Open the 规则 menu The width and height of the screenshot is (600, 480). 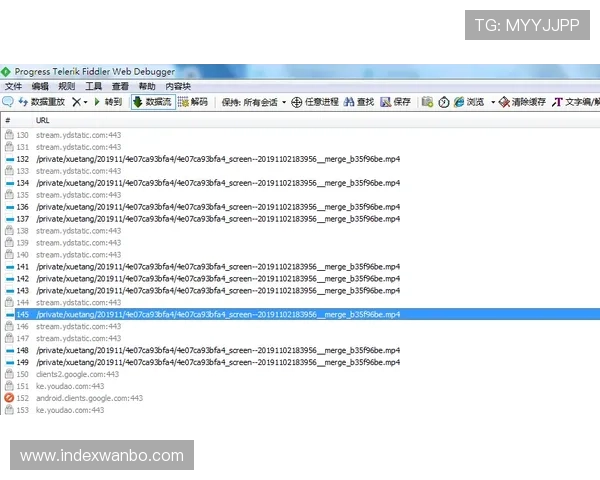coord(66,87)
